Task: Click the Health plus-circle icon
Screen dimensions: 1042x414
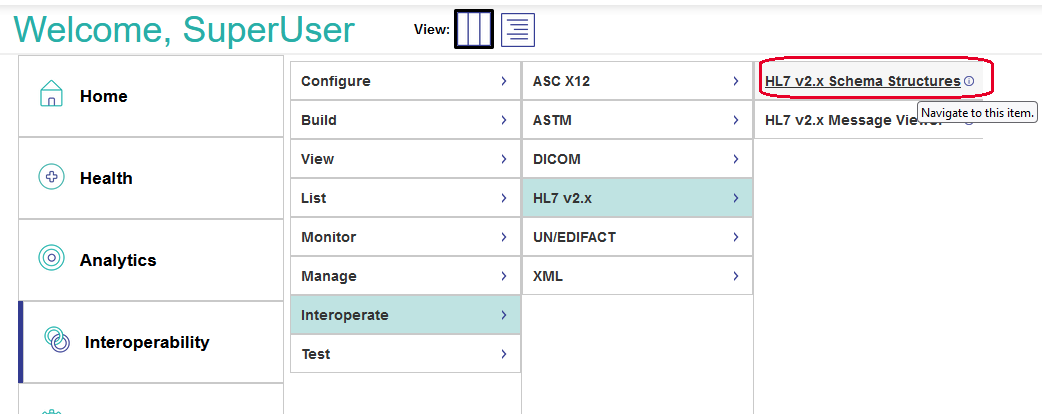Action: click(51, 177)
